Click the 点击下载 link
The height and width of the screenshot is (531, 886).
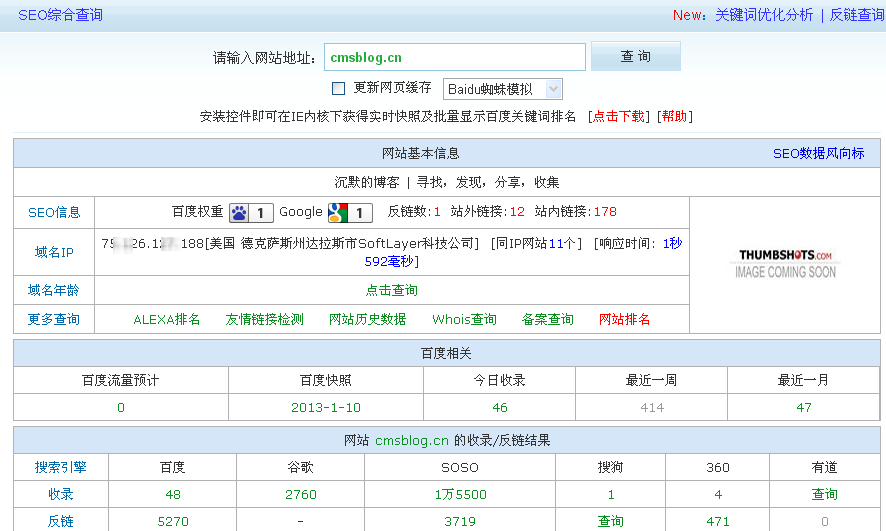pyautogui.click(x=618, y=116)
